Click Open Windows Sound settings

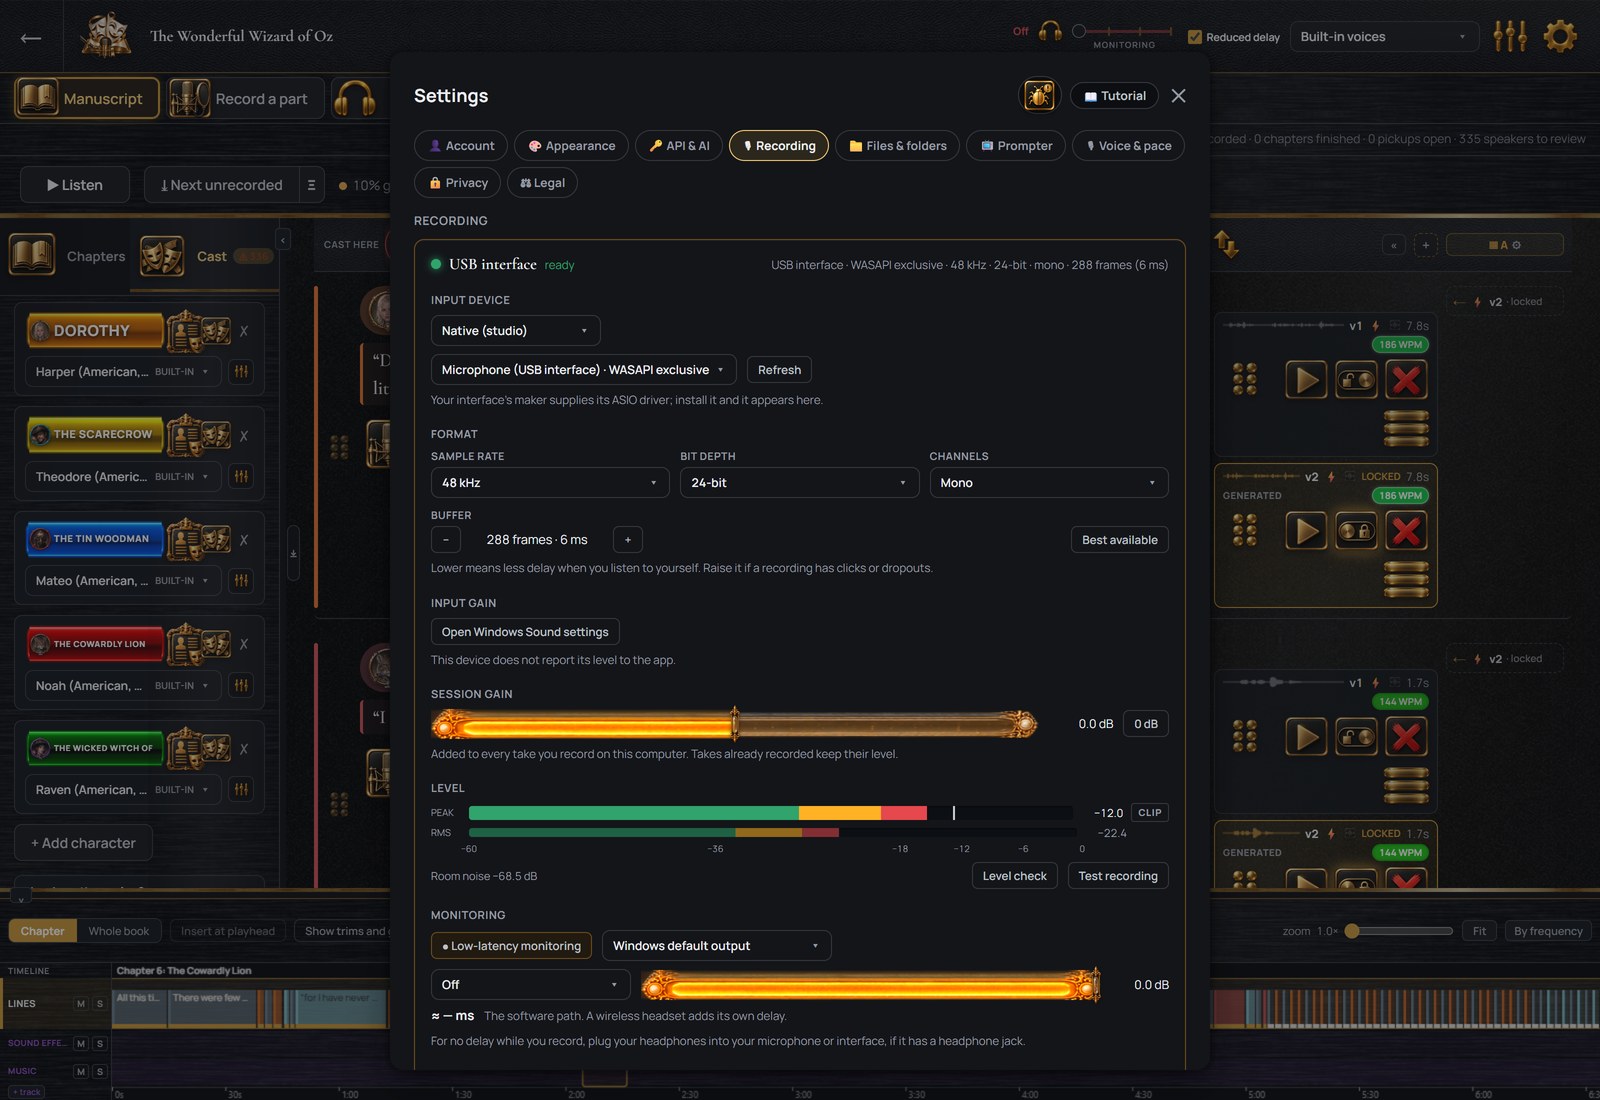pos(525,632)
